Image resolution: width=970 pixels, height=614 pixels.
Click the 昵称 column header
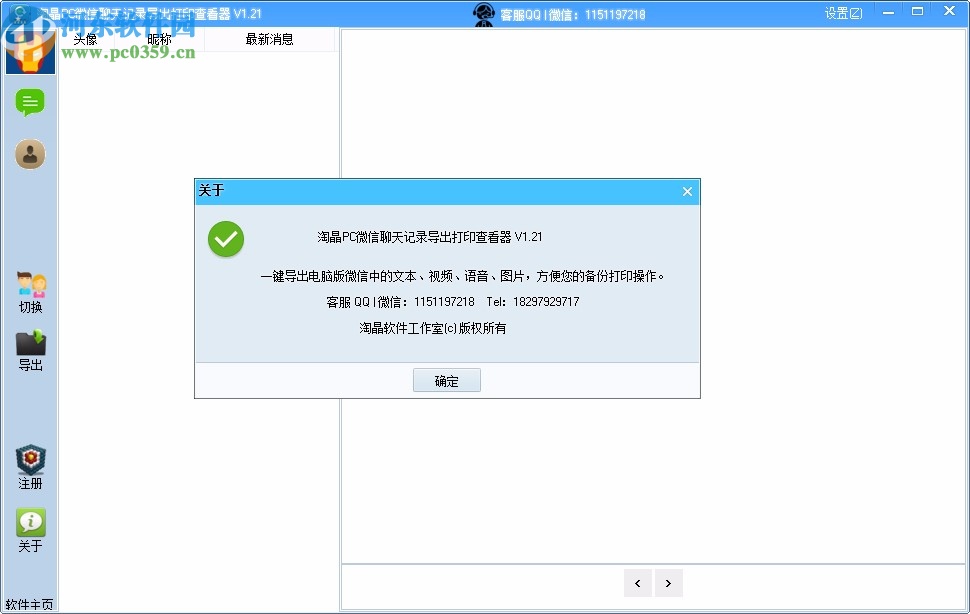coord(157,38)
